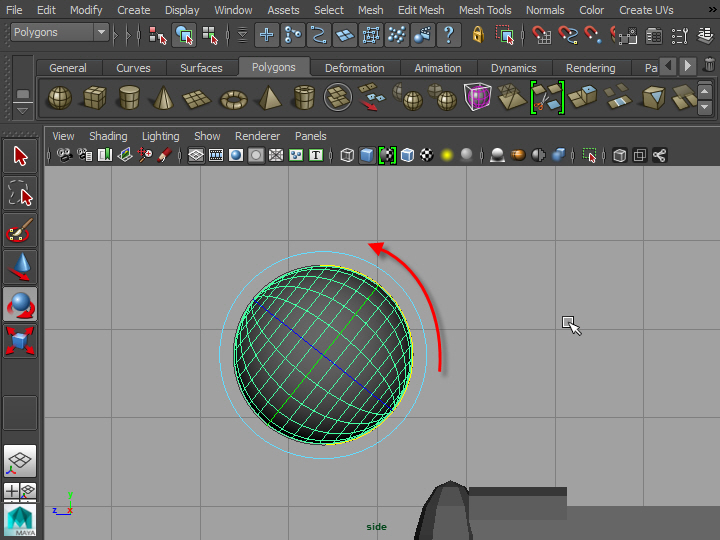Screen dimensions: 720x540
Task: Click the Extract scissors shelf icon
Action: [x=547, y=97]
